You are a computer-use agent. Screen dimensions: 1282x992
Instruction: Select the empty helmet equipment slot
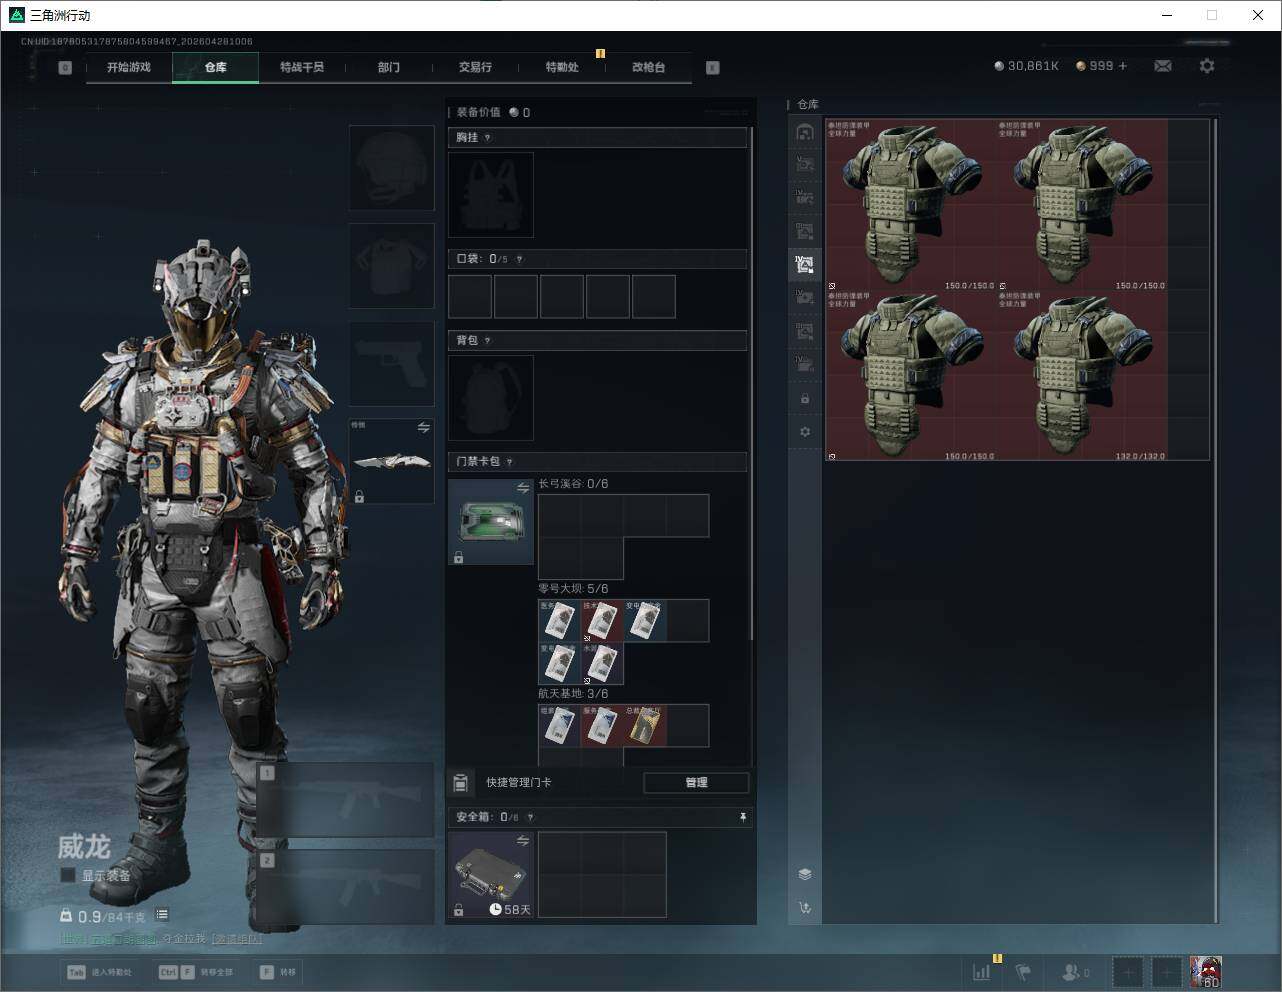391,168
